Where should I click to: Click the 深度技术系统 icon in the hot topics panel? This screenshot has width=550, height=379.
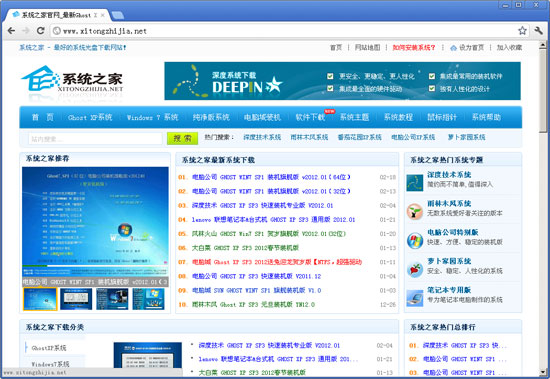415,183
